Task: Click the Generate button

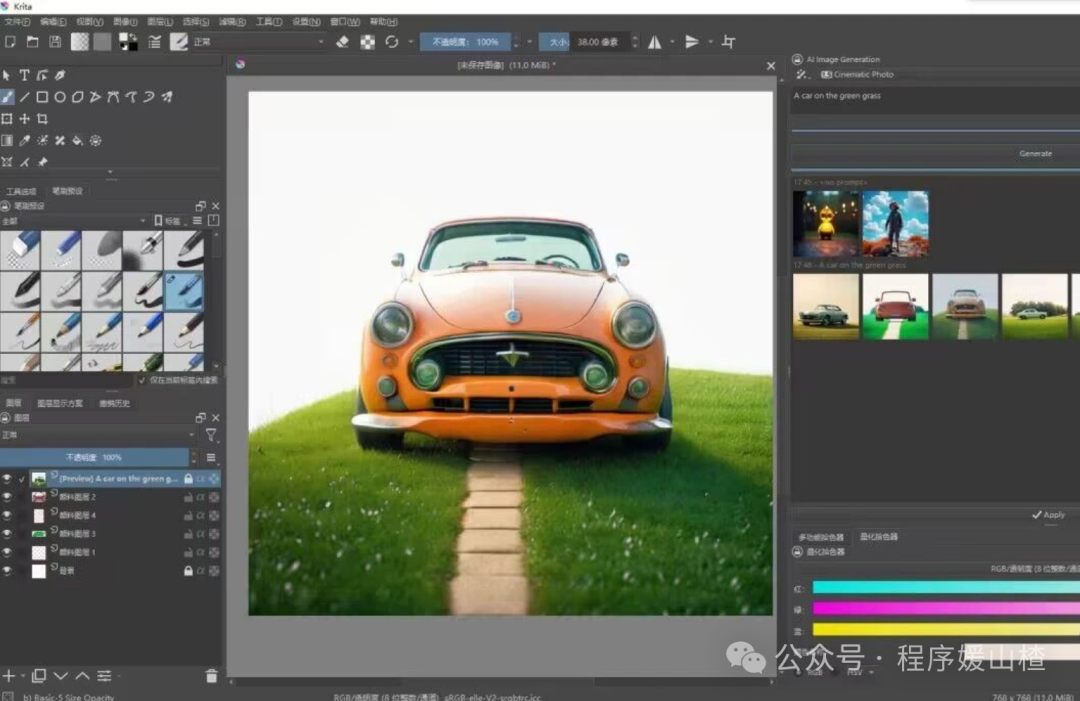Action: tap(1035, 154)
